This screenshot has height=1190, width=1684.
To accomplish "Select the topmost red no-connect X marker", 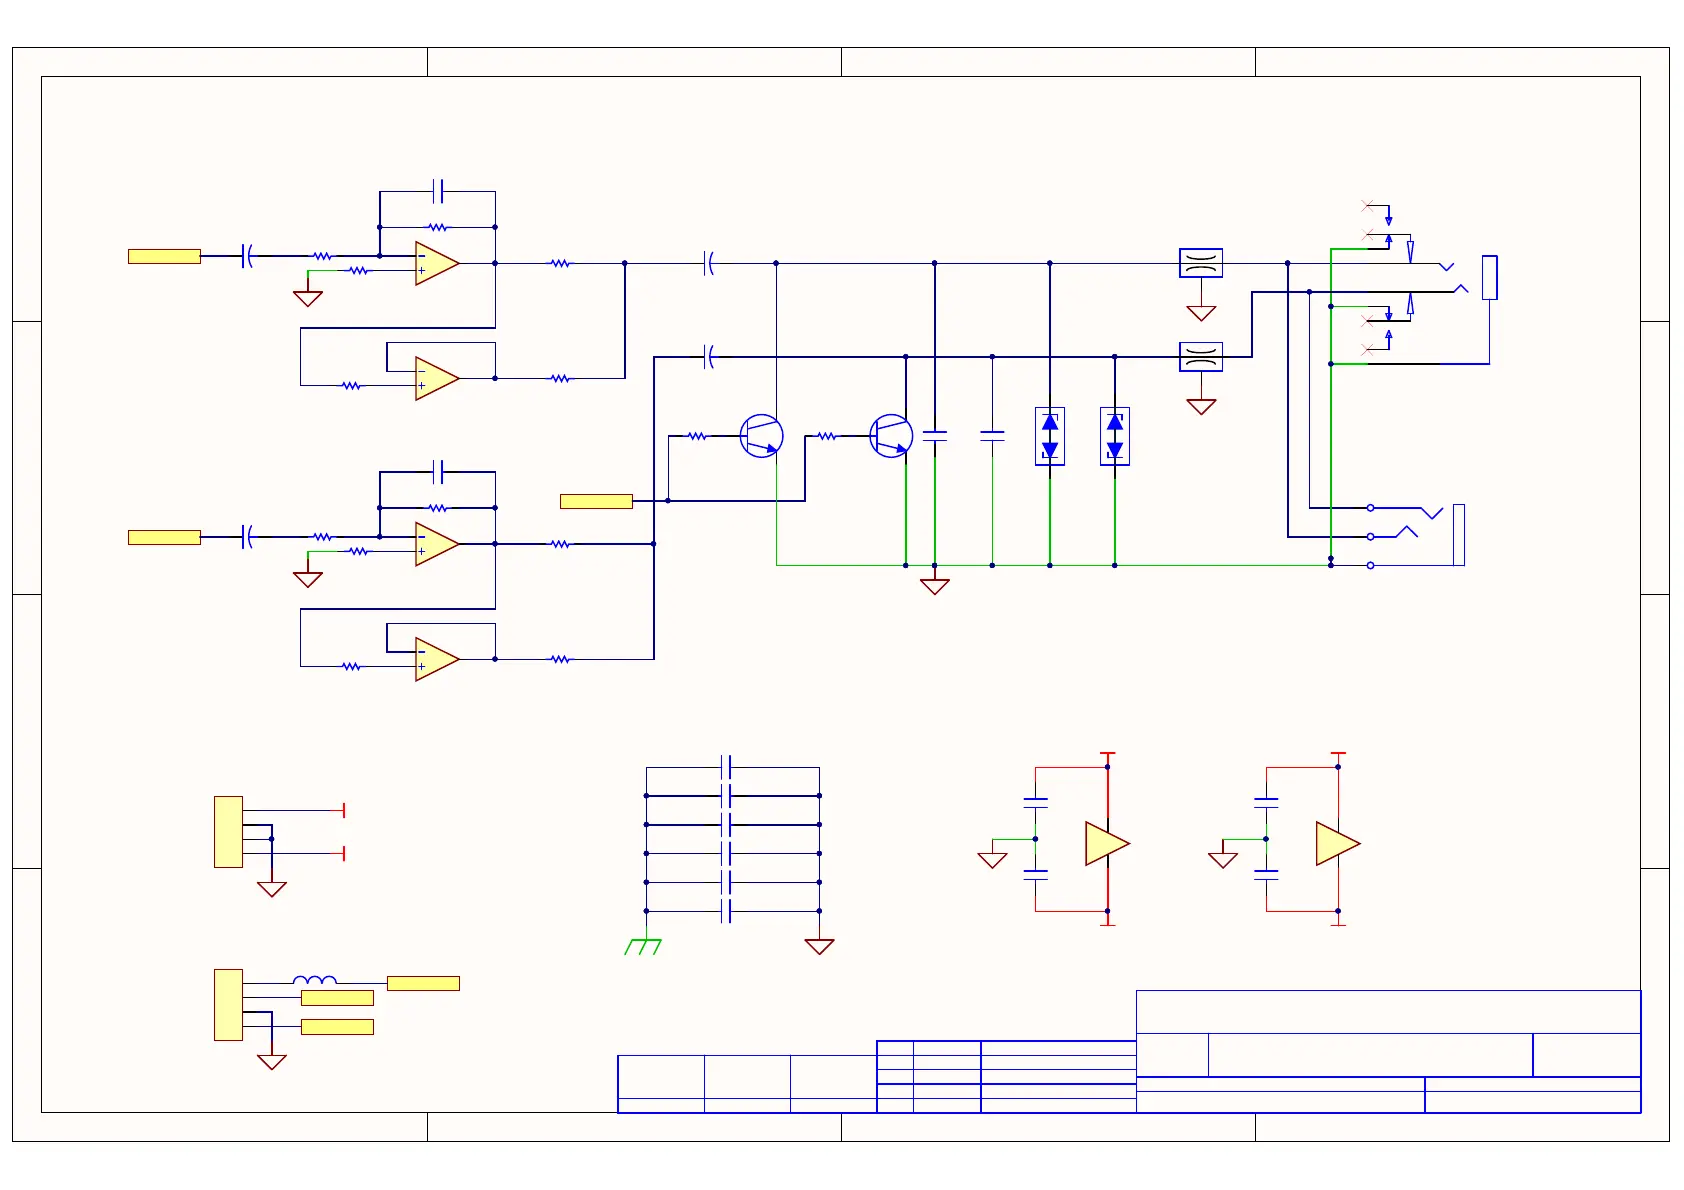I will 1367,205.
